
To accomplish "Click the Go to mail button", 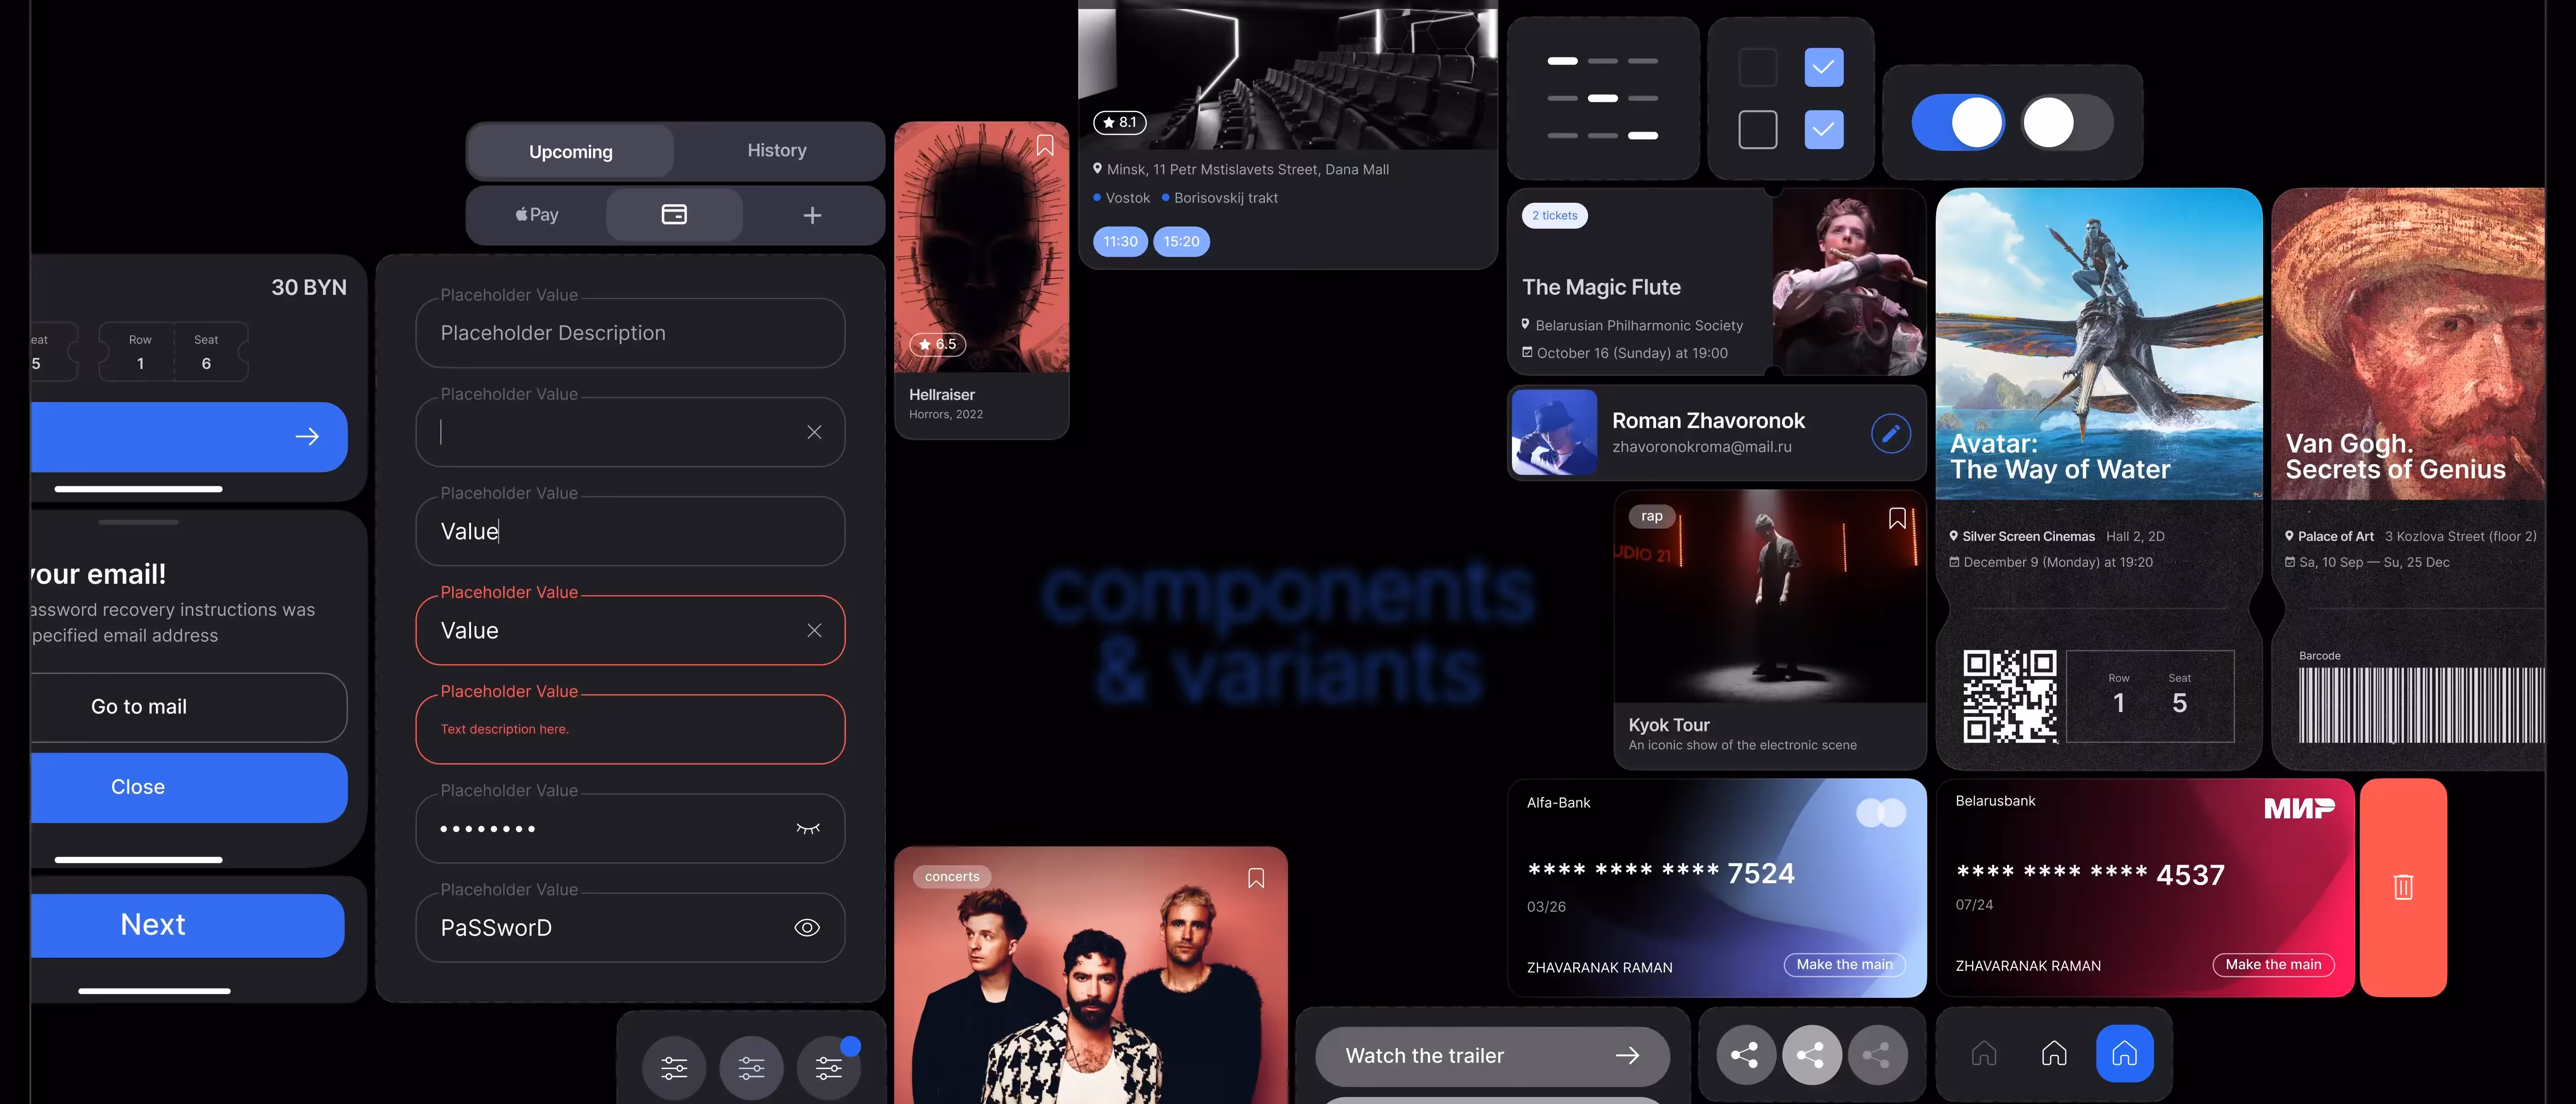I will tap(188, 707).
